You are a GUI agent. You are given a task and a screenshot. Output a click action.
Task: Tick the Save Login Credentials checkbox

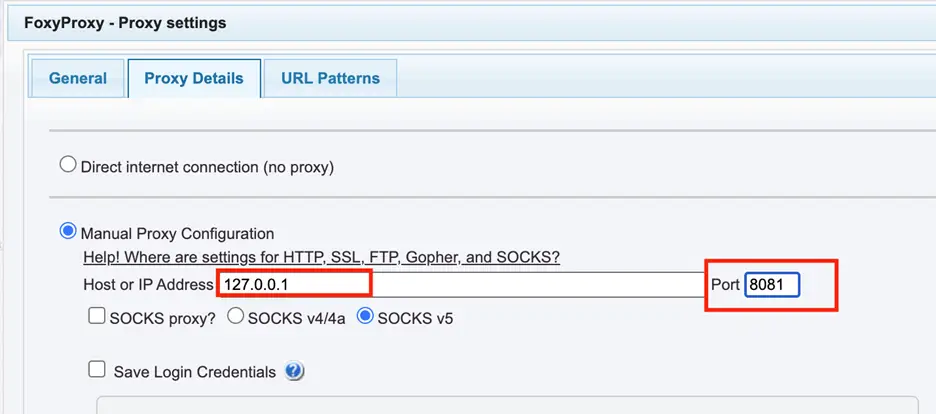(97, 370)
